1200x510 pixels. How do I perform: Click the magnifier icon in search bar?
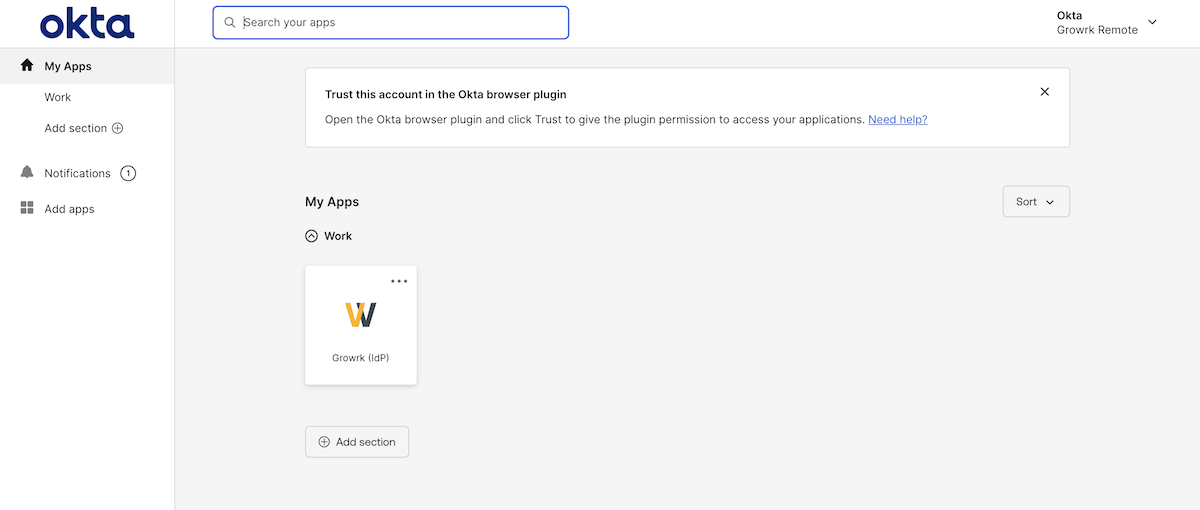230,22
